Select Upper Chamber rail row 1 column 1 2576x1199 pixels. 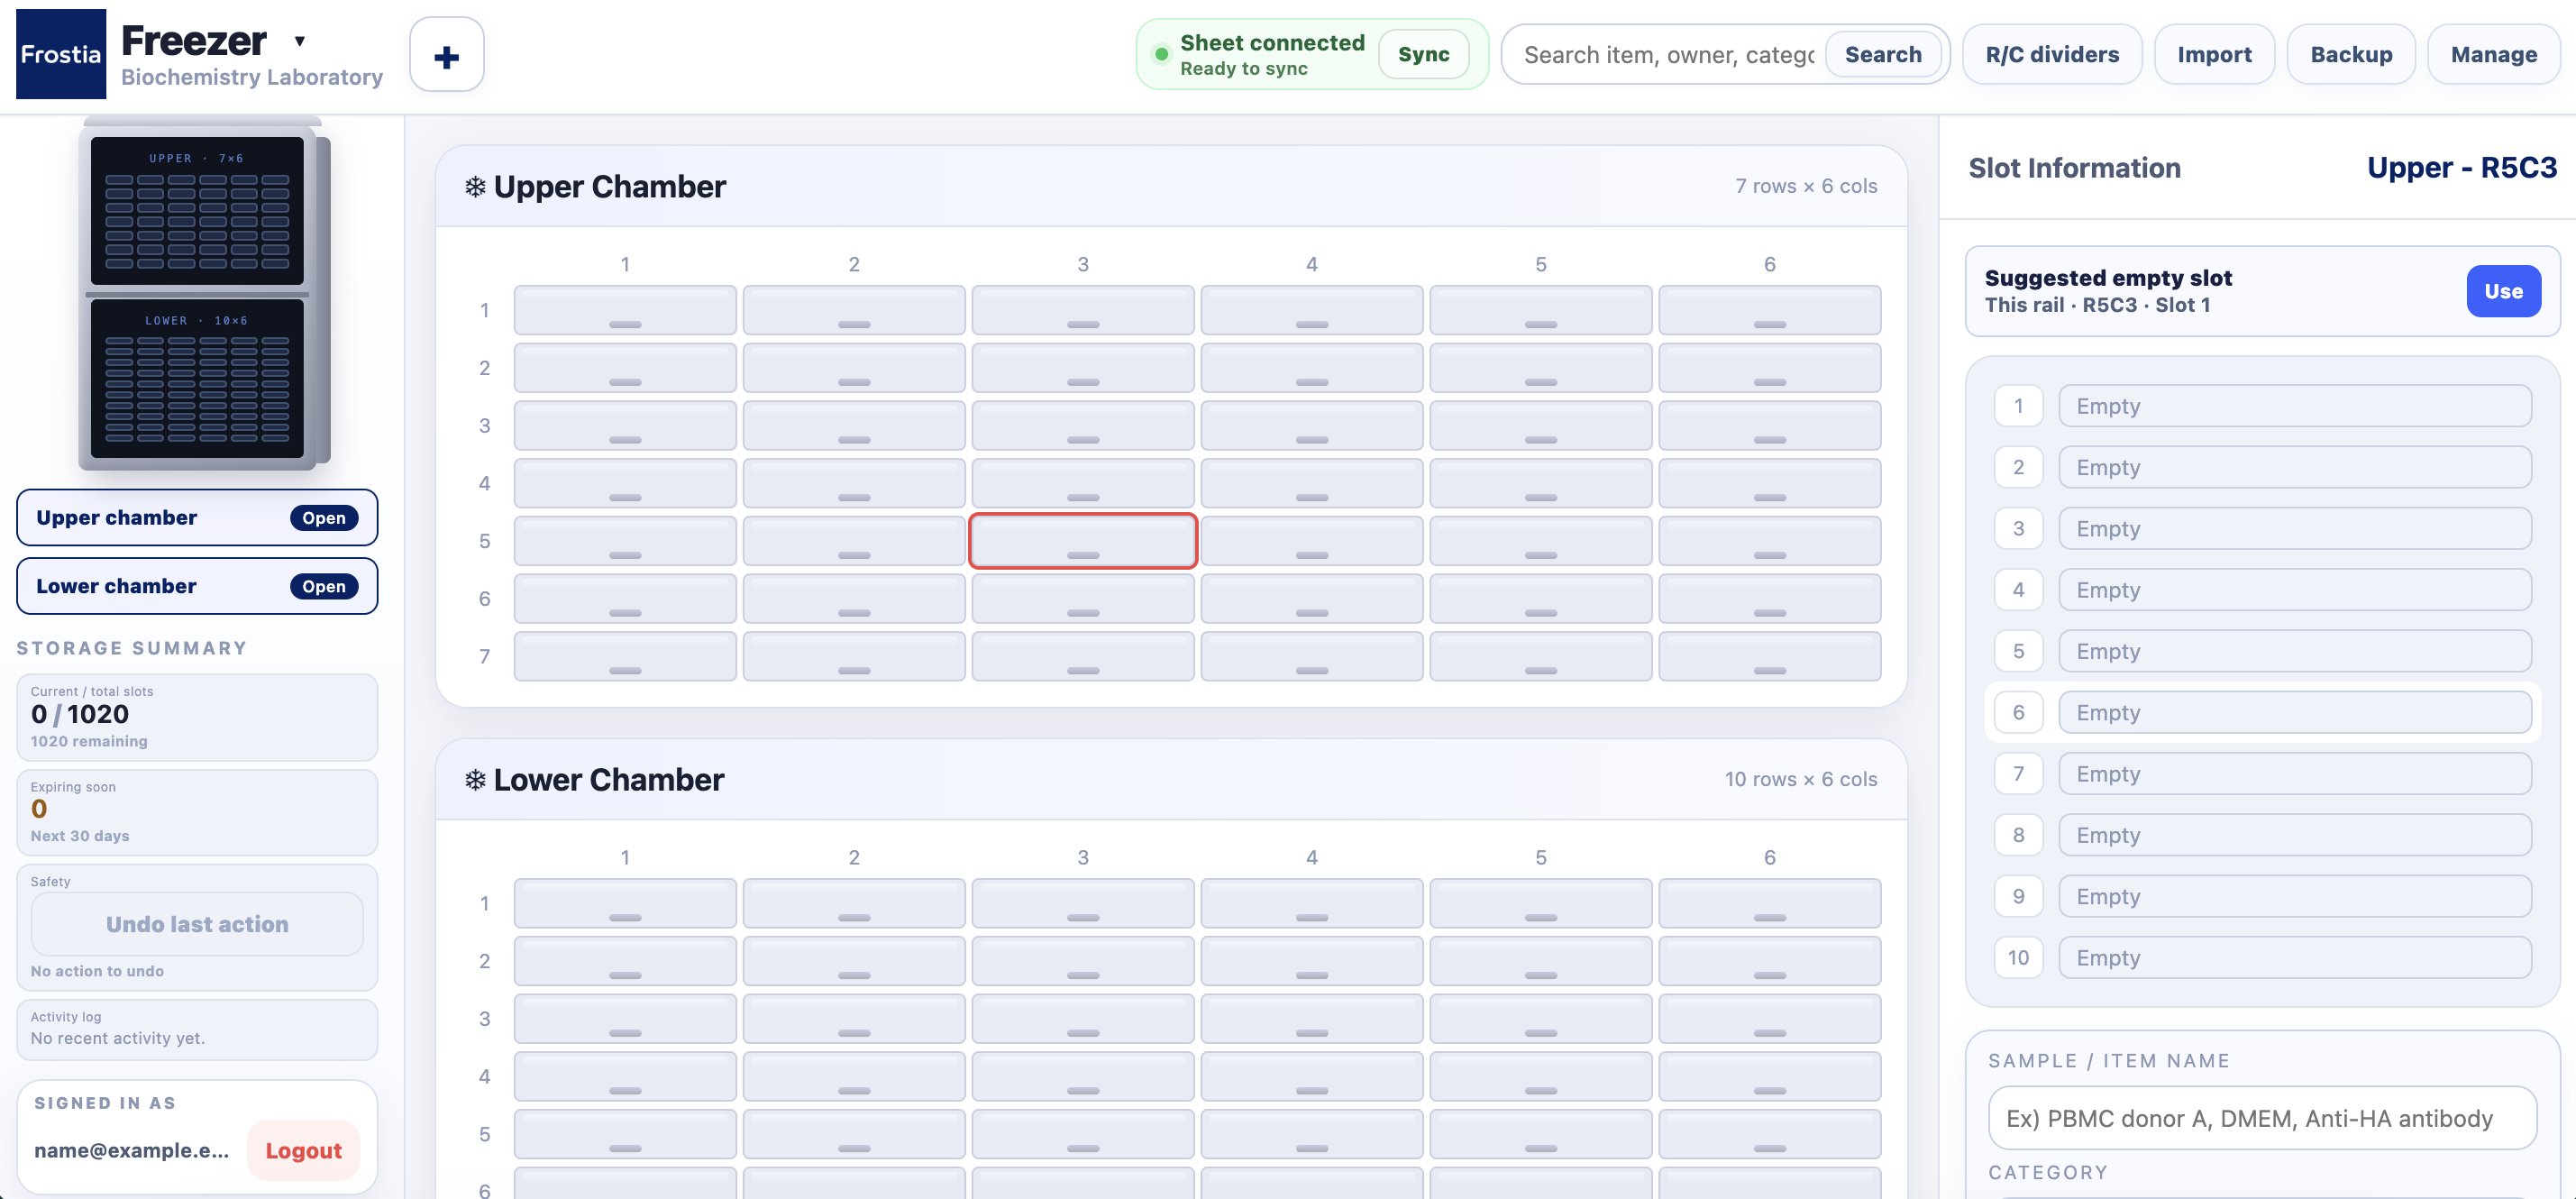point(625,310)
